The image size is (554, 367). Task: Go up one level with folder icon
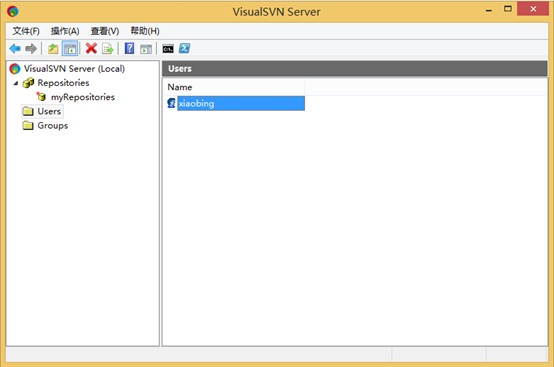coord(53,48)
